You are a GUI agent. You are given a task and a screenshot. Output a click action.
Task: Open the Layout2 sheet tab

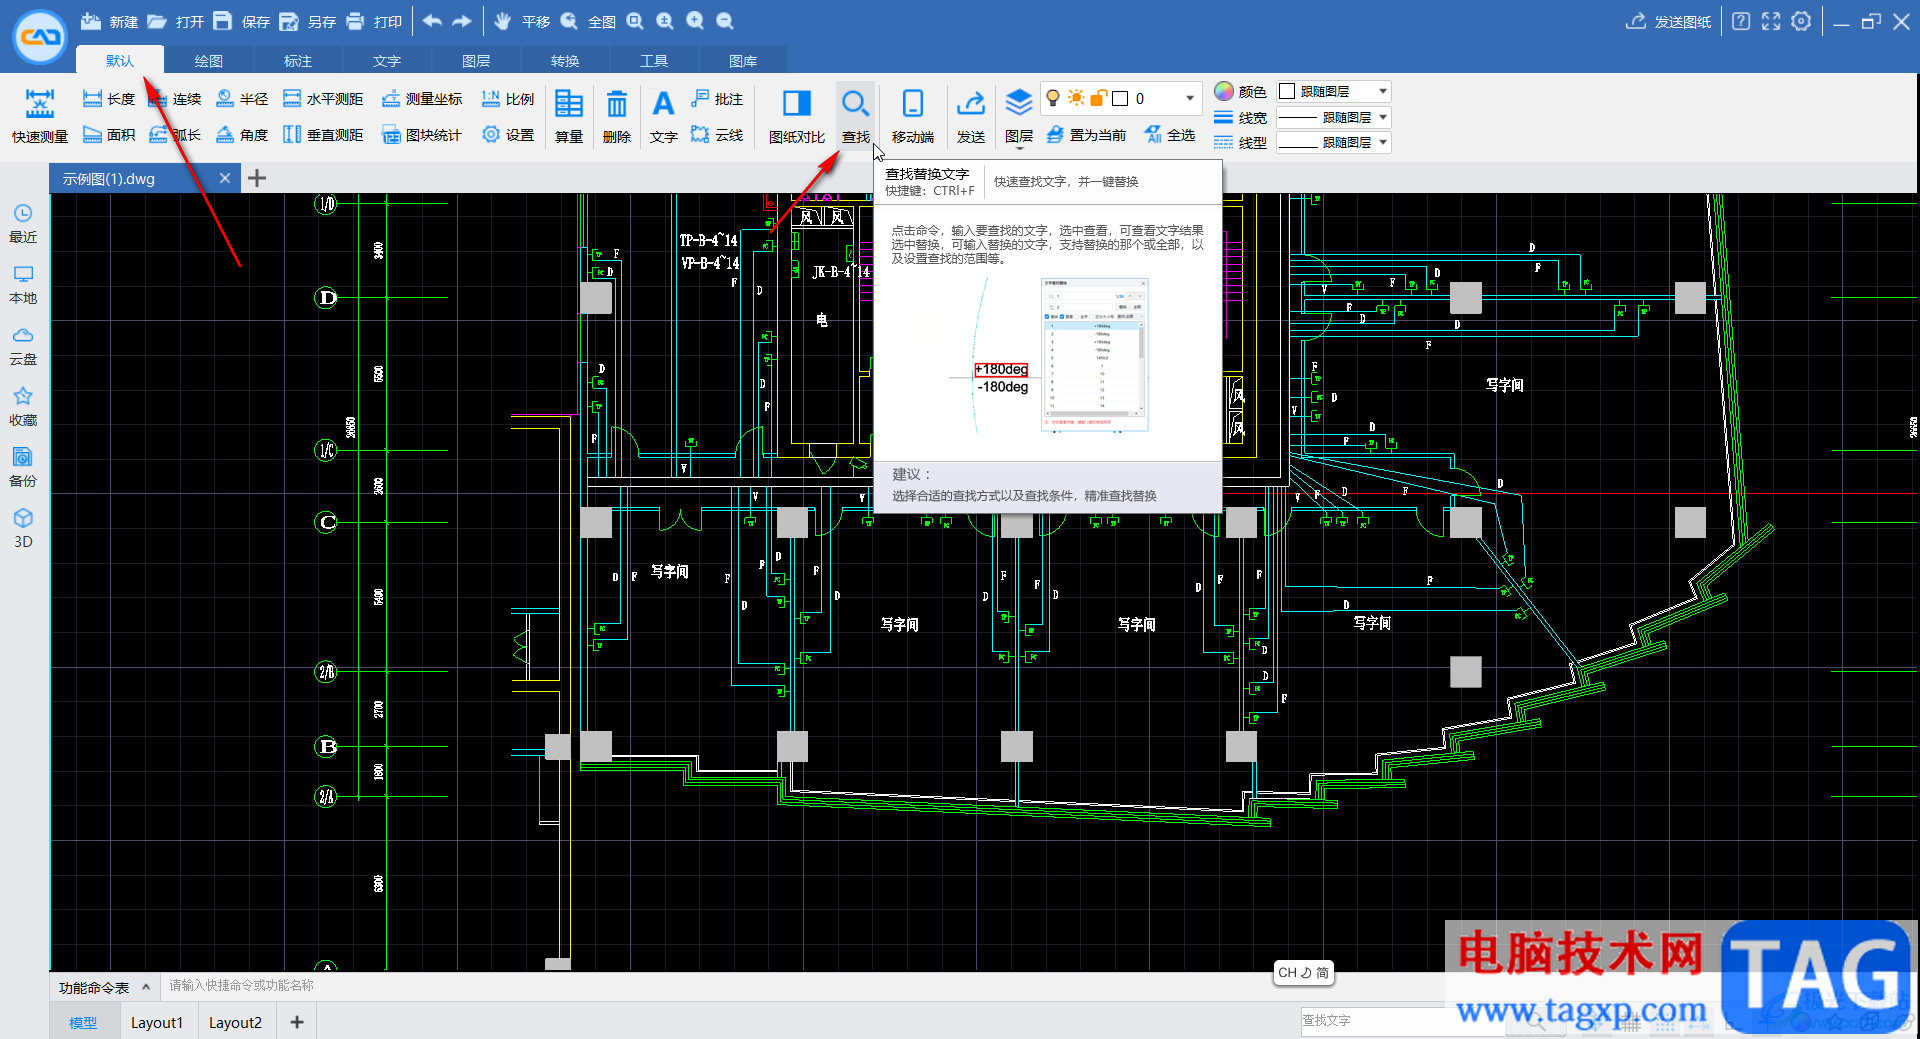pyautogui.click(x=235, y=1022)
